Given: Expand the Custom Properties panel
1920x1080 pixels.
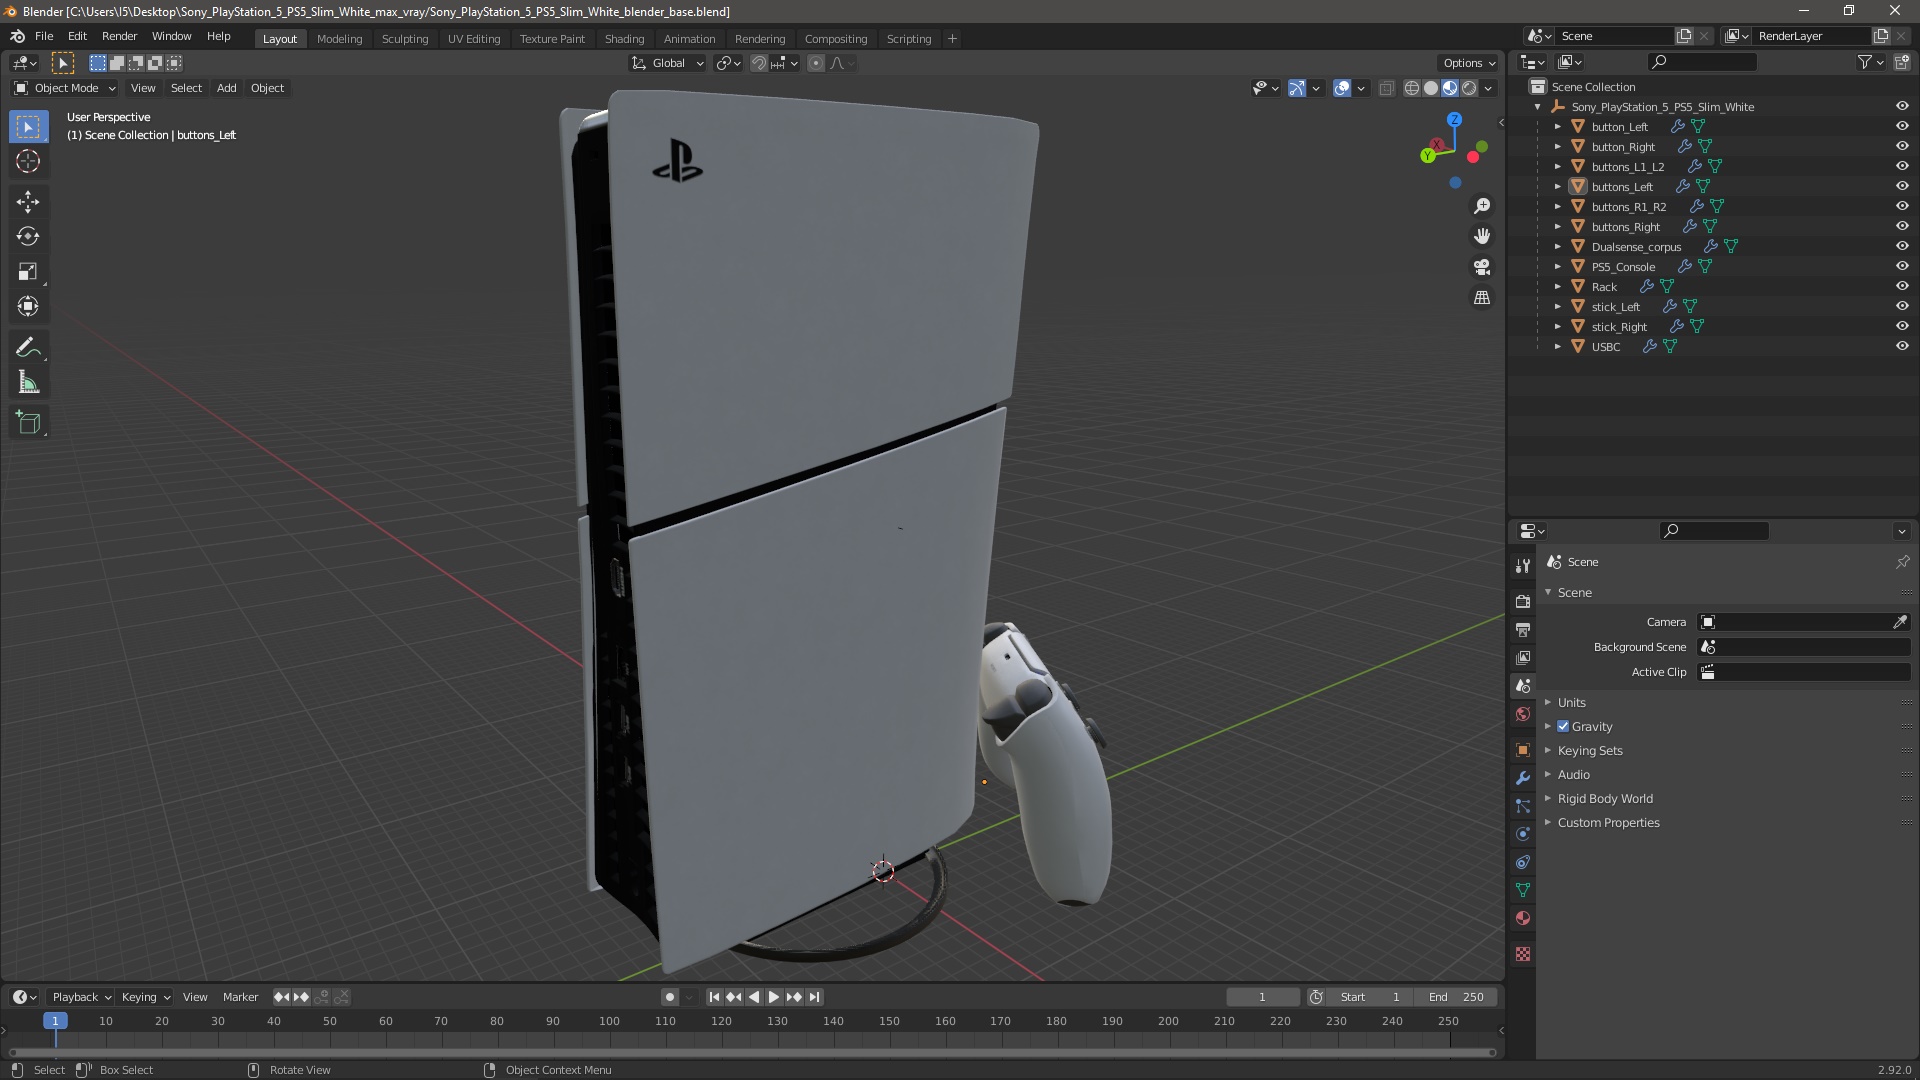Looking at the screenshot, I should pos(1608,823).
